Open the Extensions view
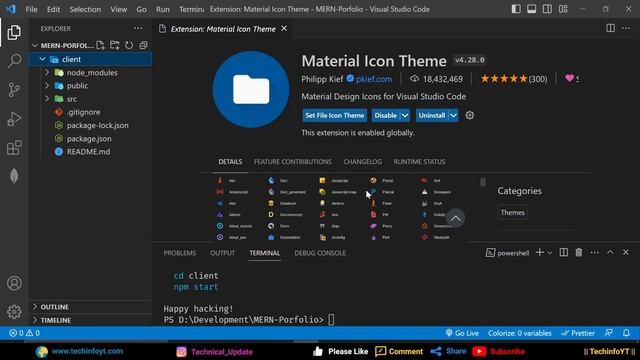Screen dimensions: 640x360 click(x=14, y=148)
